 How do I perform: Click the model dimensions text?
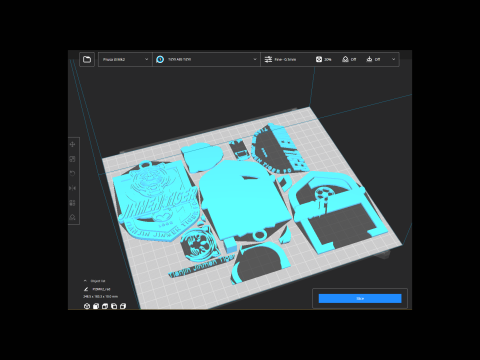click(100, 296)
